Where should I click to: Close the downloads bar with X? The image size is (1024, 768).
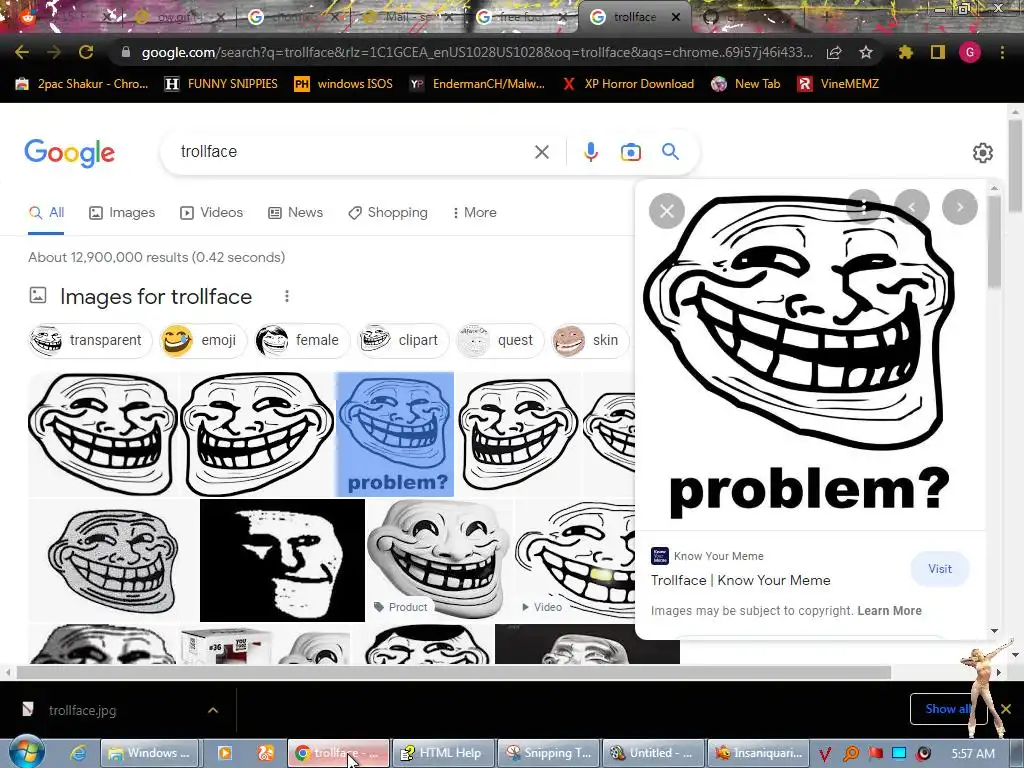1006,709
